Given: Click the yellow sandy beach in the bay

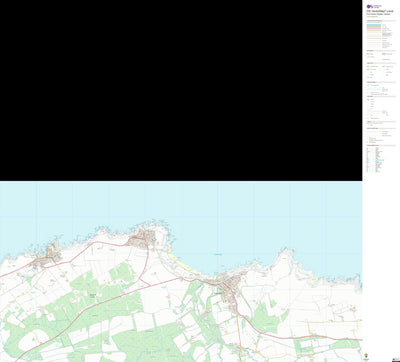Looking at the screenshot, I should (182, 262).
